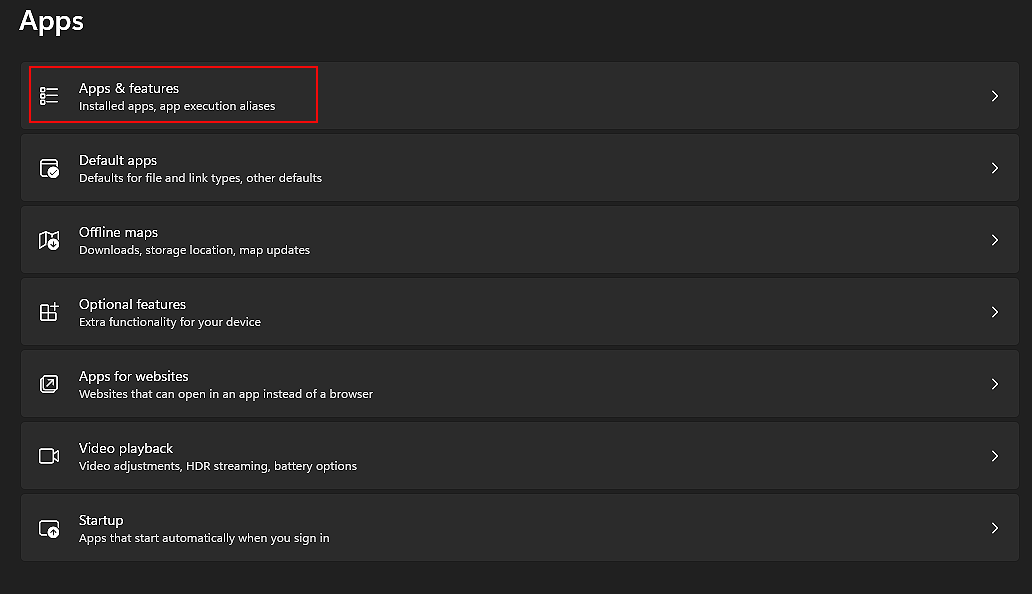Click the Default apps icon
The image size is (1032, 594).
pos(49,167)
